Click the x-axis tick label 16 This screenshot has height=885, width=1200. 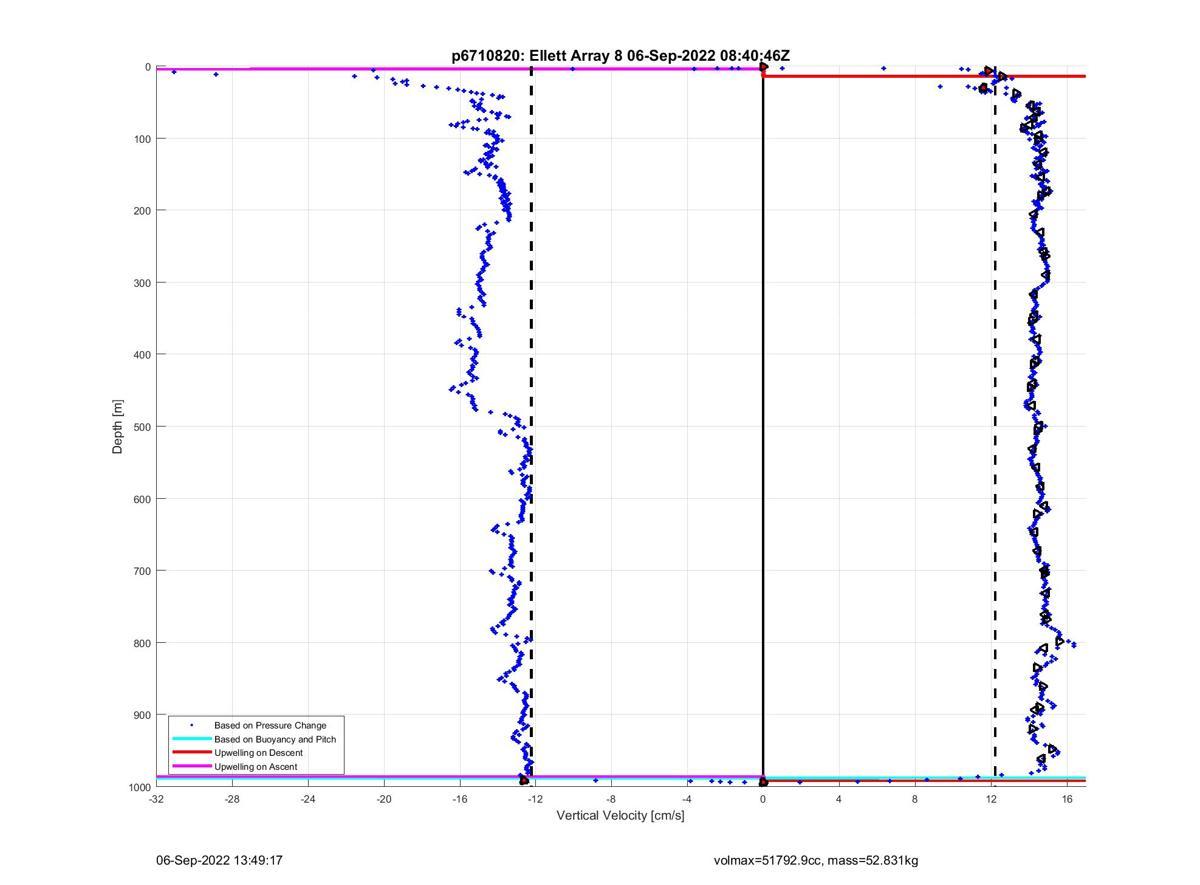click(1067, 799)
